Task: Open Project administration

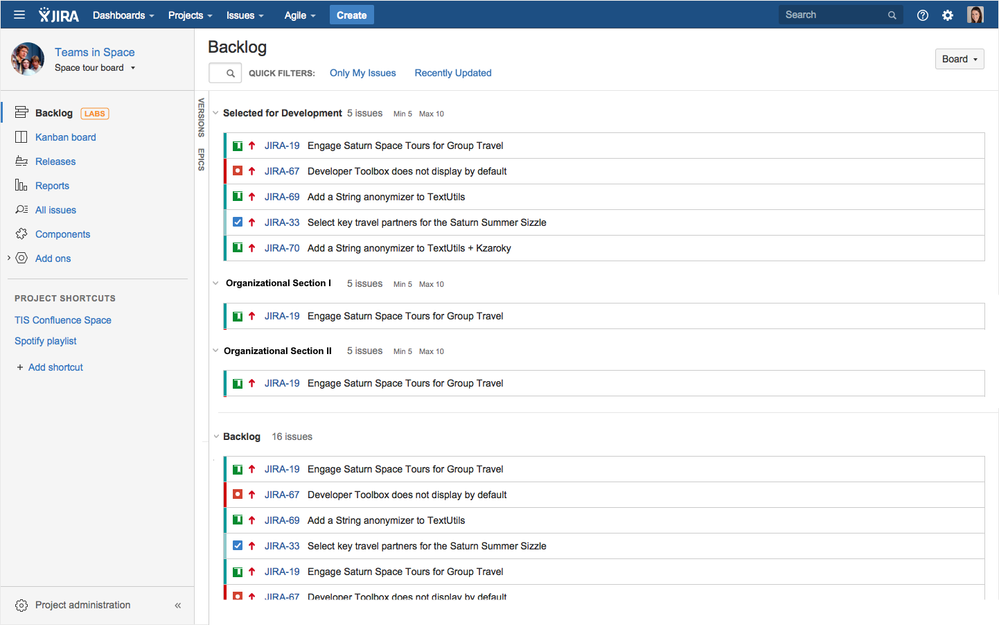Action: tap(83, 605)
